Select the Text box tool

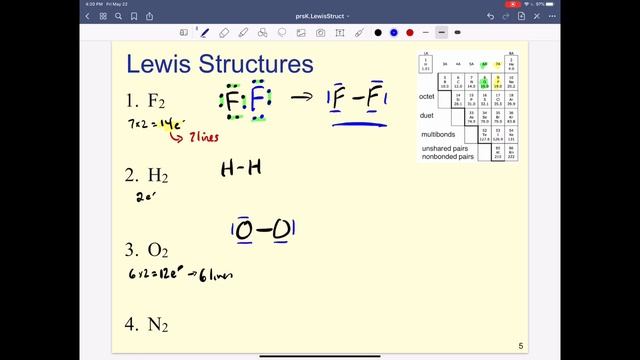click(x=340, y=33)
